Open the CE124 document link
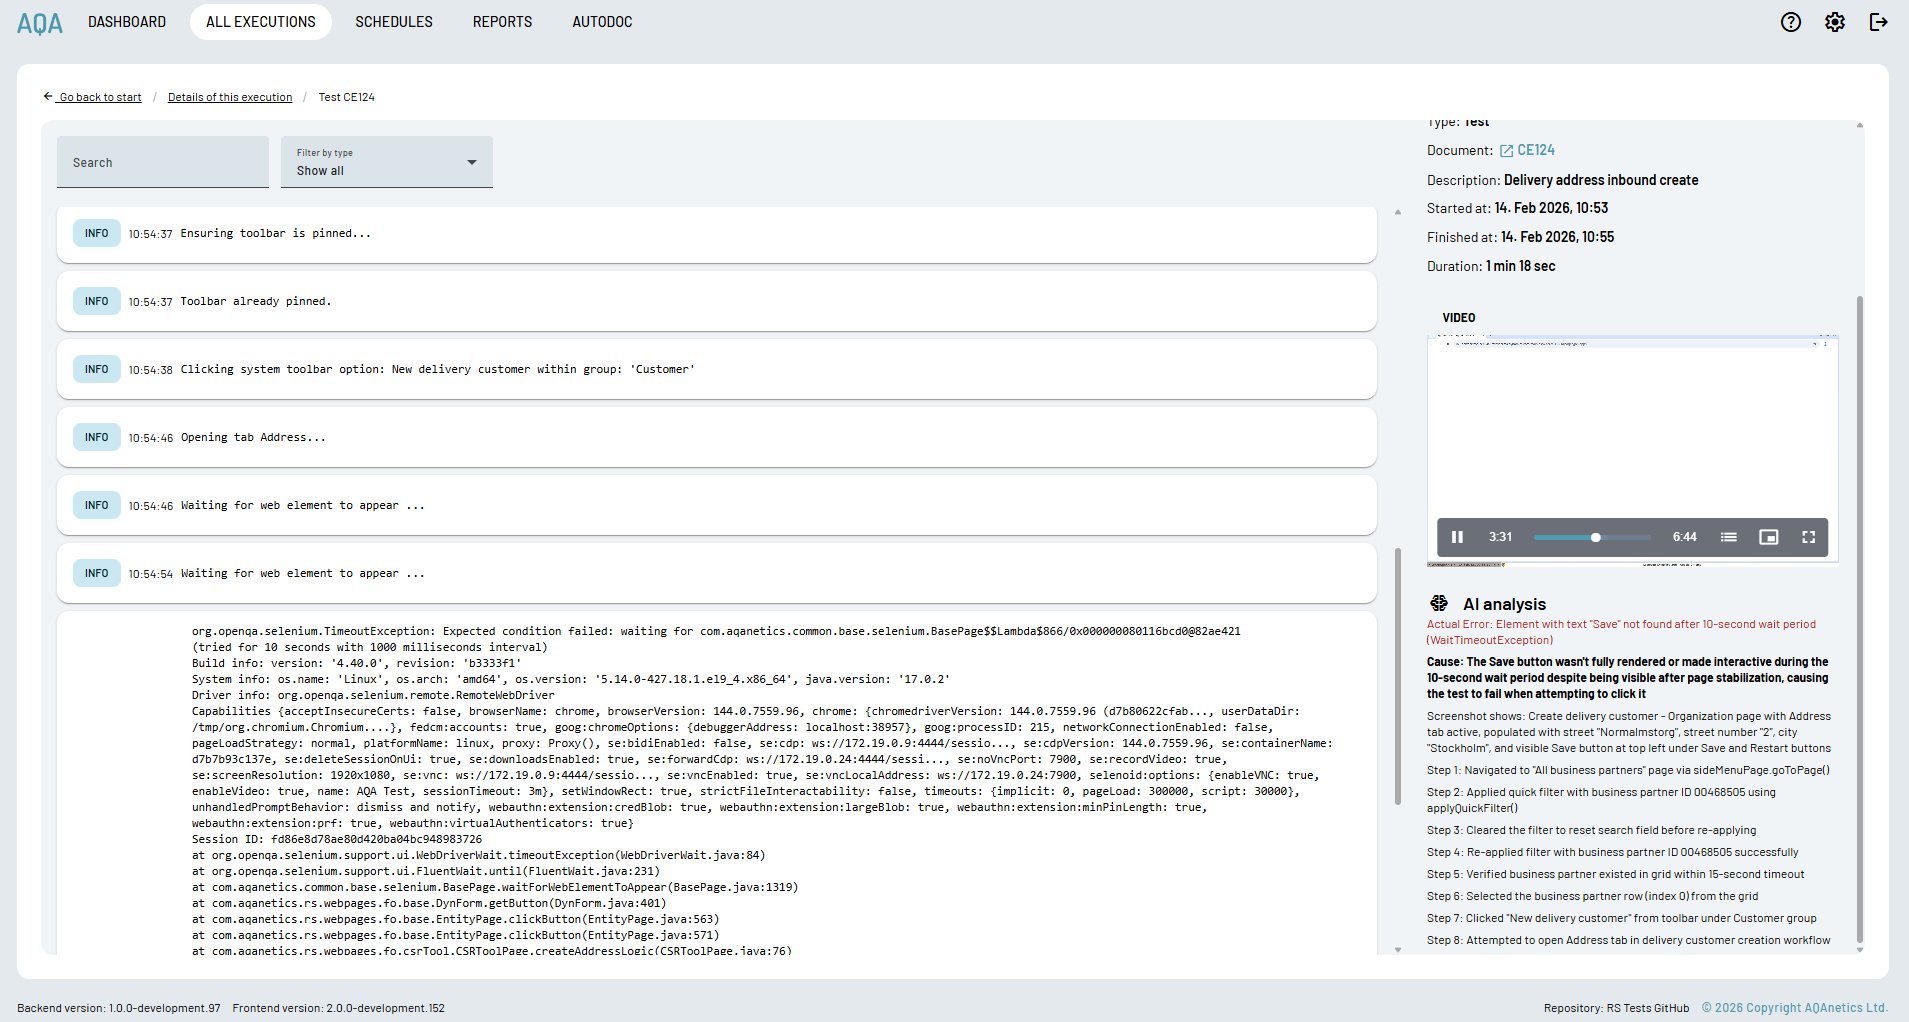The width and height of the screenshot is (1909, 1022). pyautogui.click(x=1534, y=150)
